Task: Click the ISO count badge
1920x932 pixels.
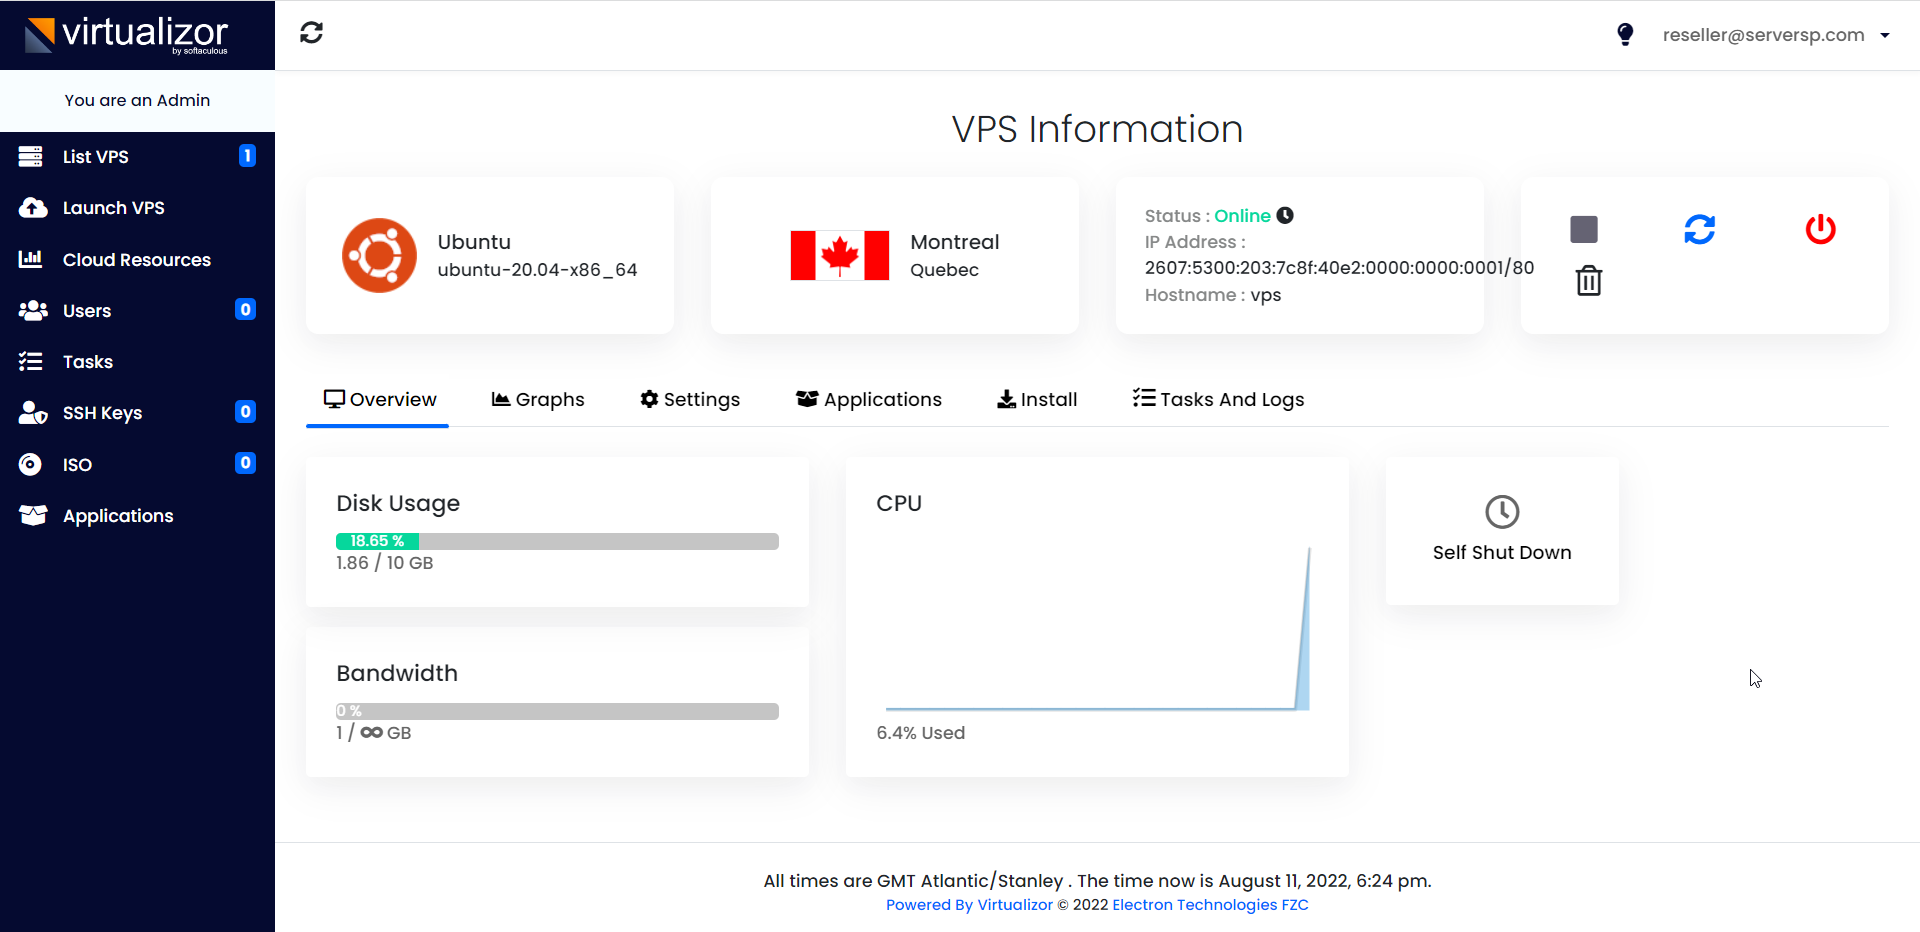Action: 245,463
